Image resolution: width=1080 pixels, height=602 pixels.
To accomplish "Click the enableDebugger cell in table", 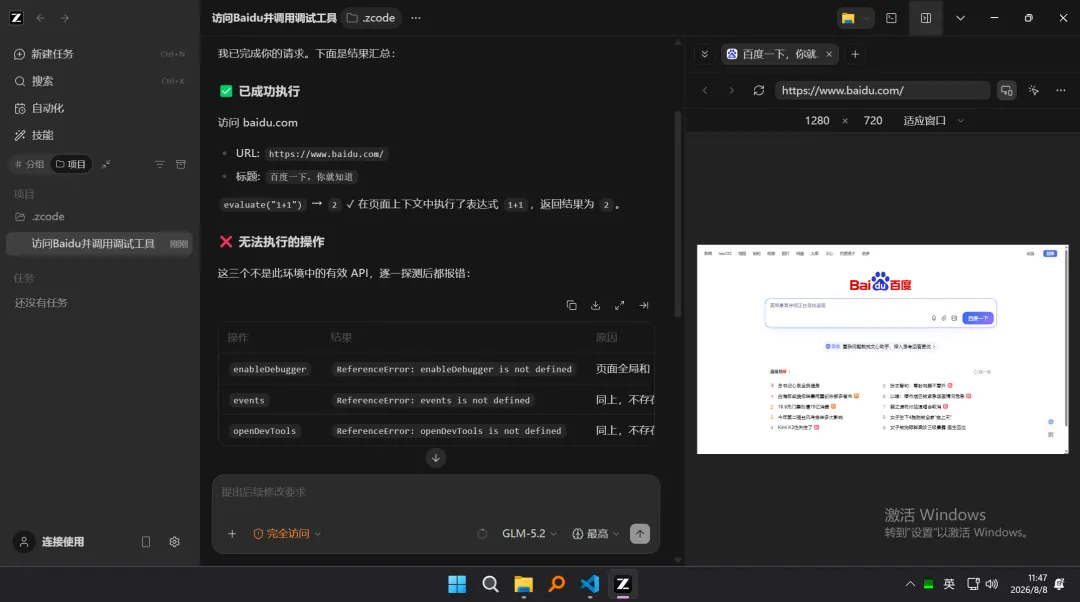I will 270,369.
